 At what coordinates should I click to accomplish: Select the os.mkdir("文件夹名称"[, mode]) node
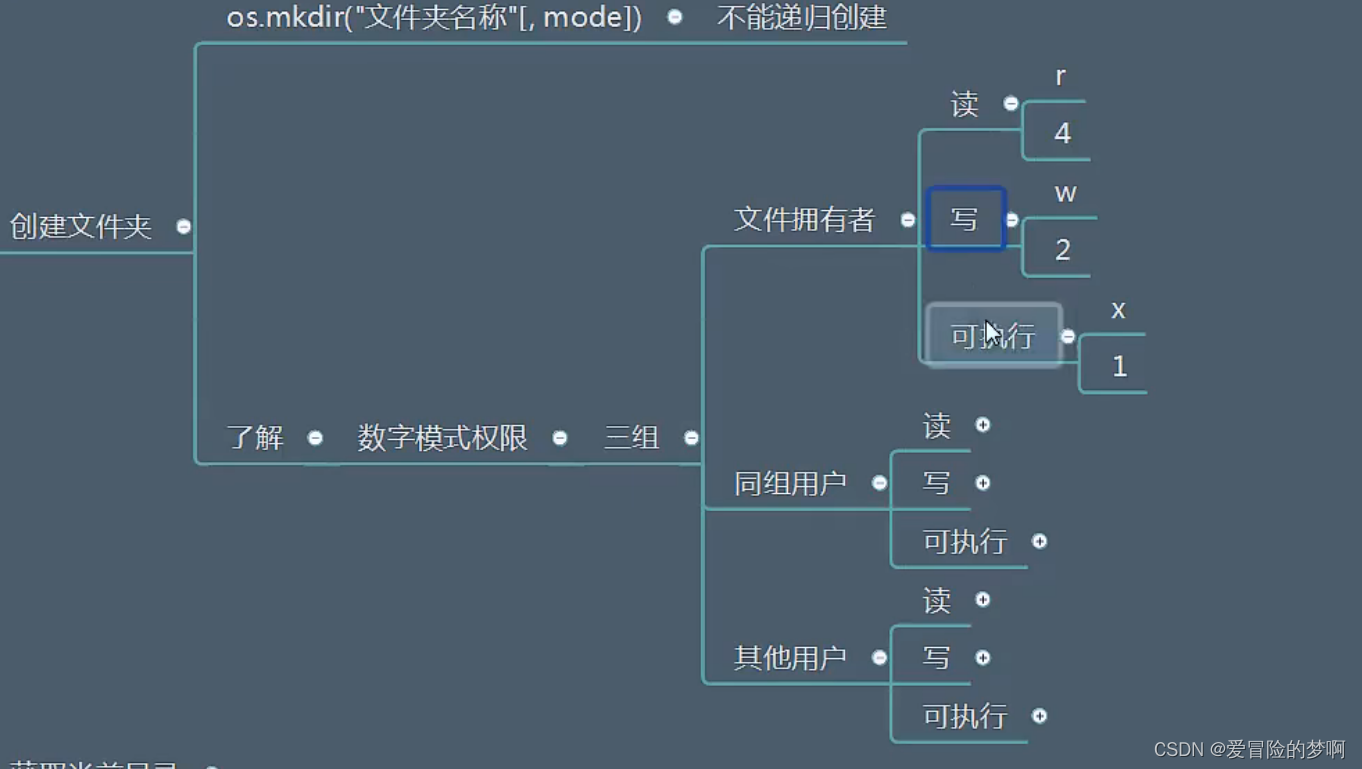(x=434, y=18)
